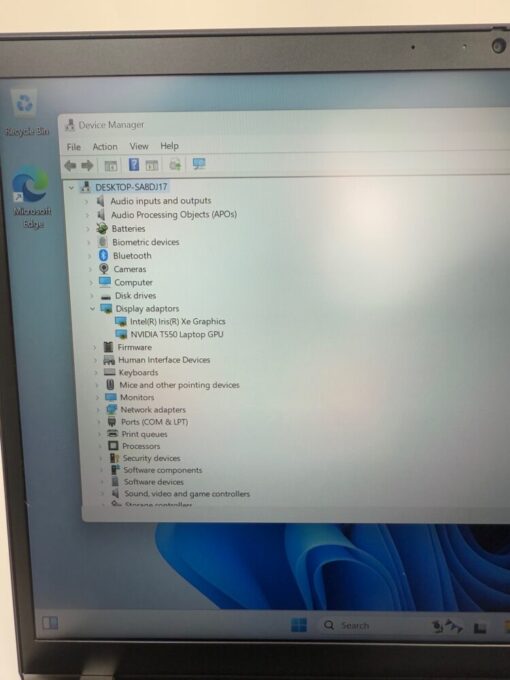Click the Biometric devices category icon
Image resolution: width=510 pixels, height=680 pixels.
pyautogui.click(x=103, y=242)
